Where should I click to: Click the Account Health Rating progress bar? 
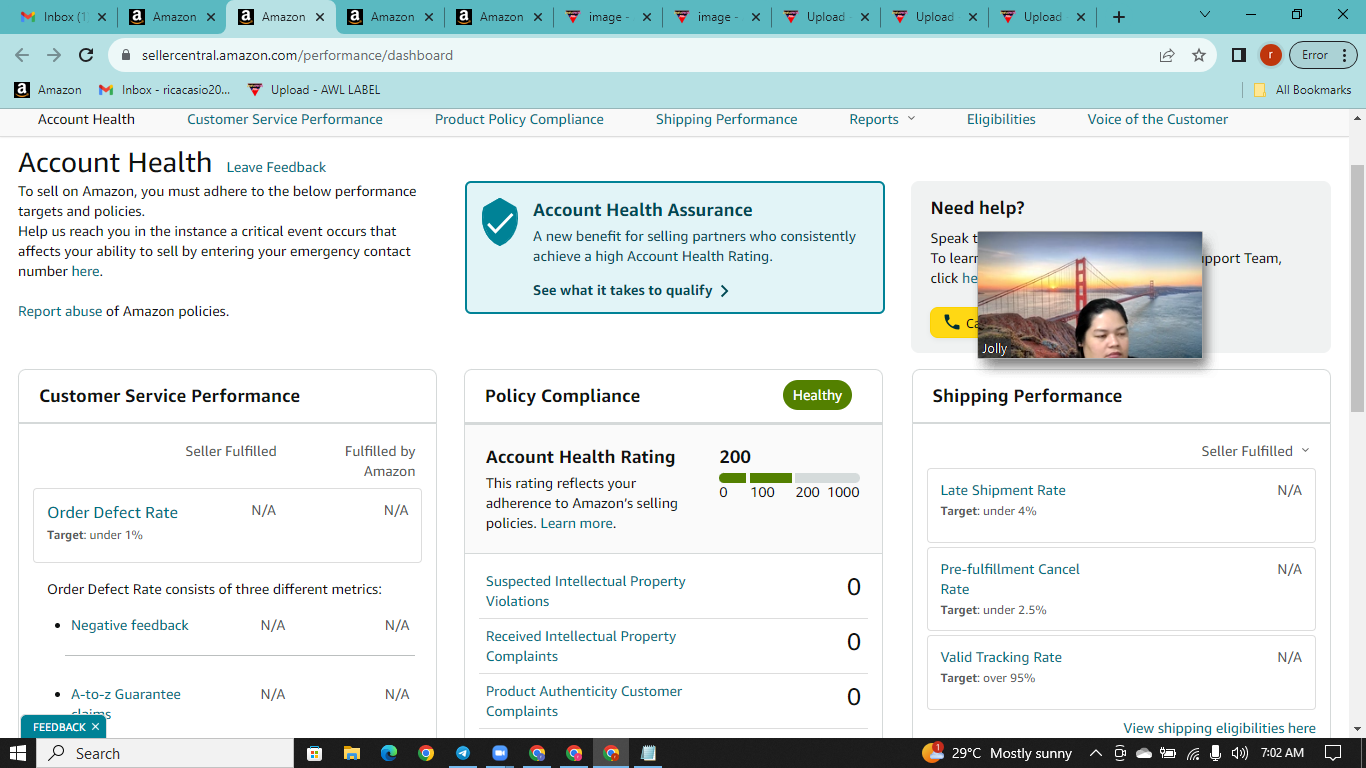pos(789,478)
